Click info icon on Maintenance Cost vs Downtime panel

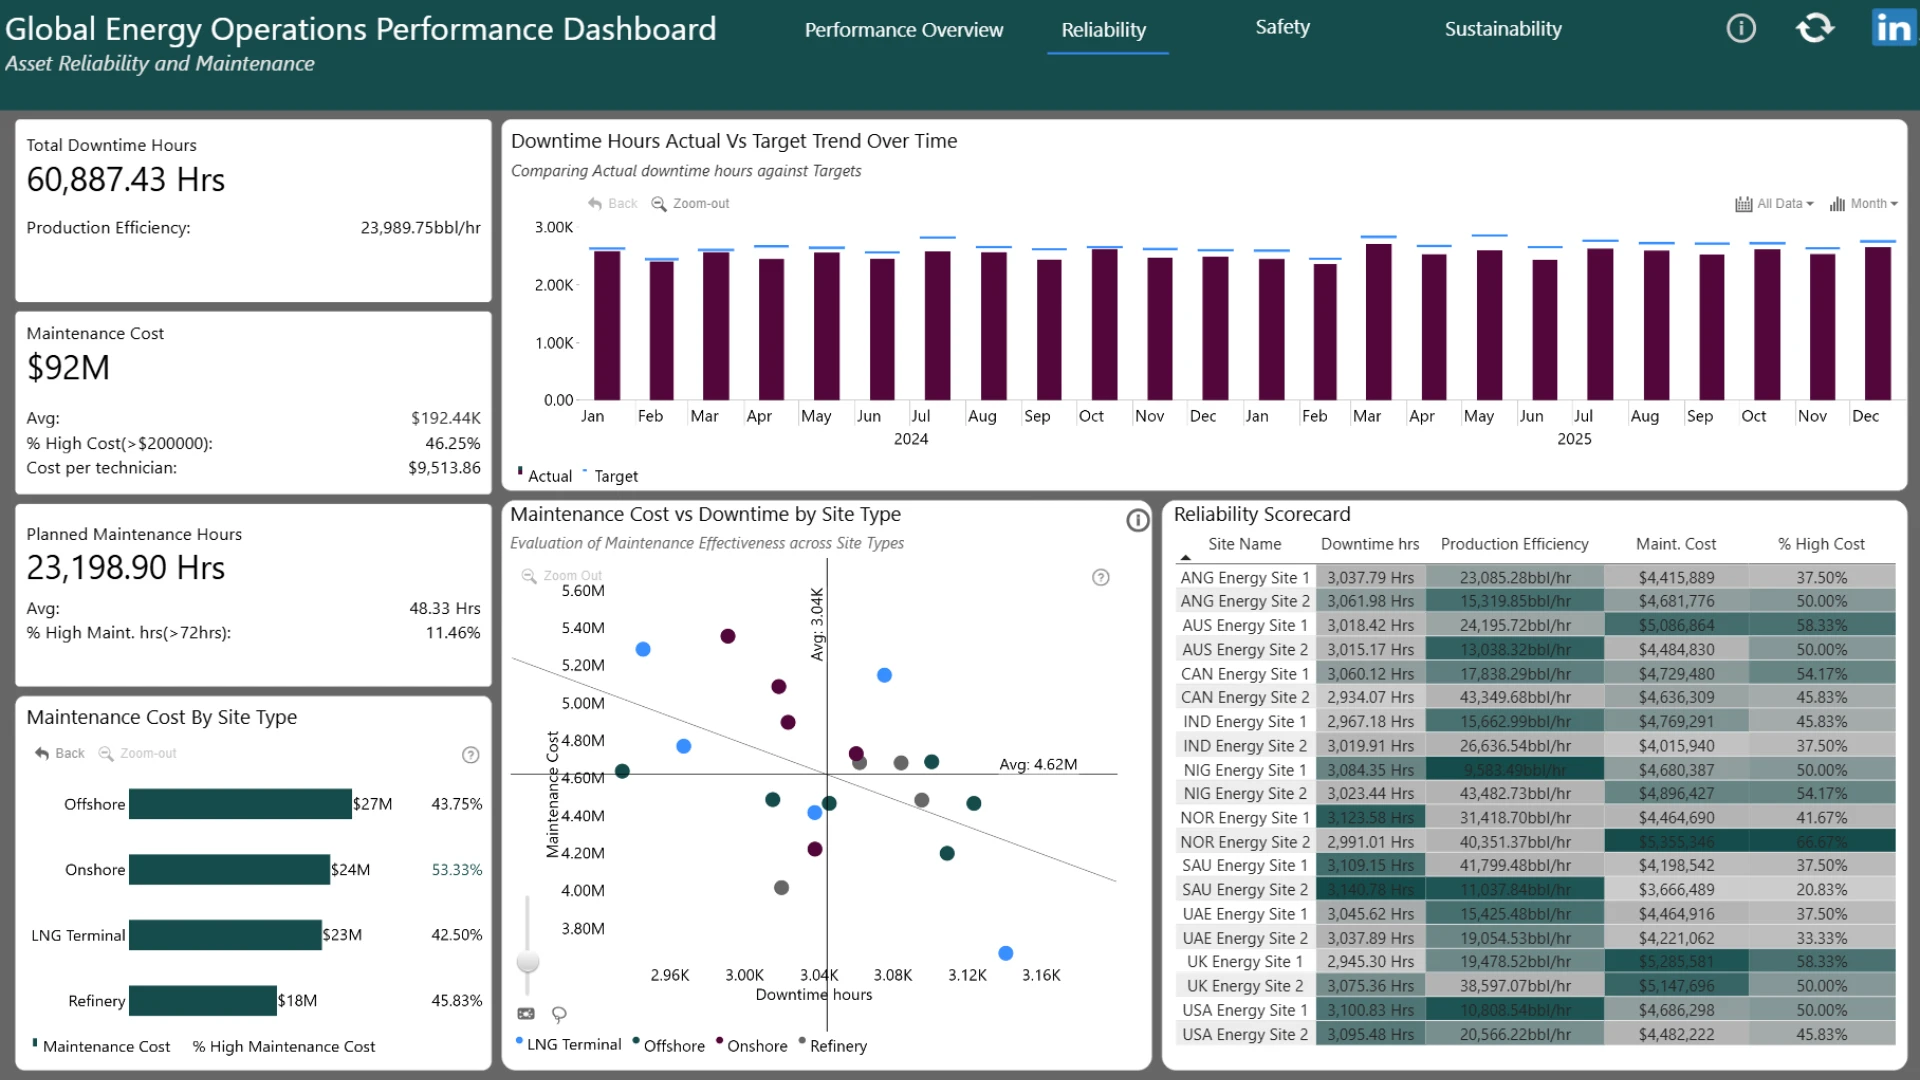coord(1138,520)
